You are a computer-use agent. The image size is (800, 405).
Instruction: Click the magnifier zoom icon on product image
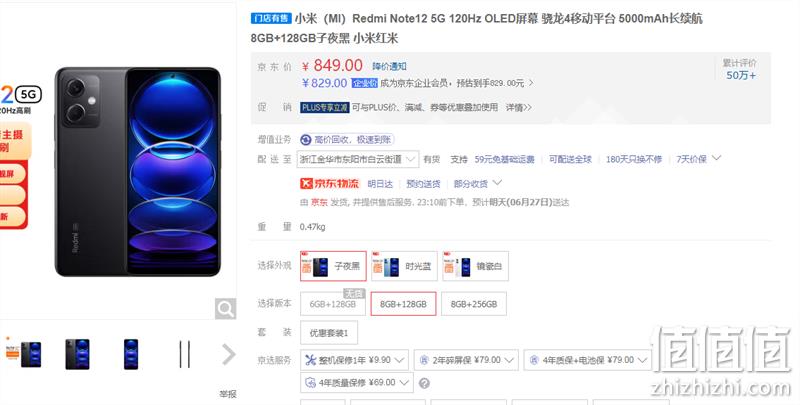(225, 309)
